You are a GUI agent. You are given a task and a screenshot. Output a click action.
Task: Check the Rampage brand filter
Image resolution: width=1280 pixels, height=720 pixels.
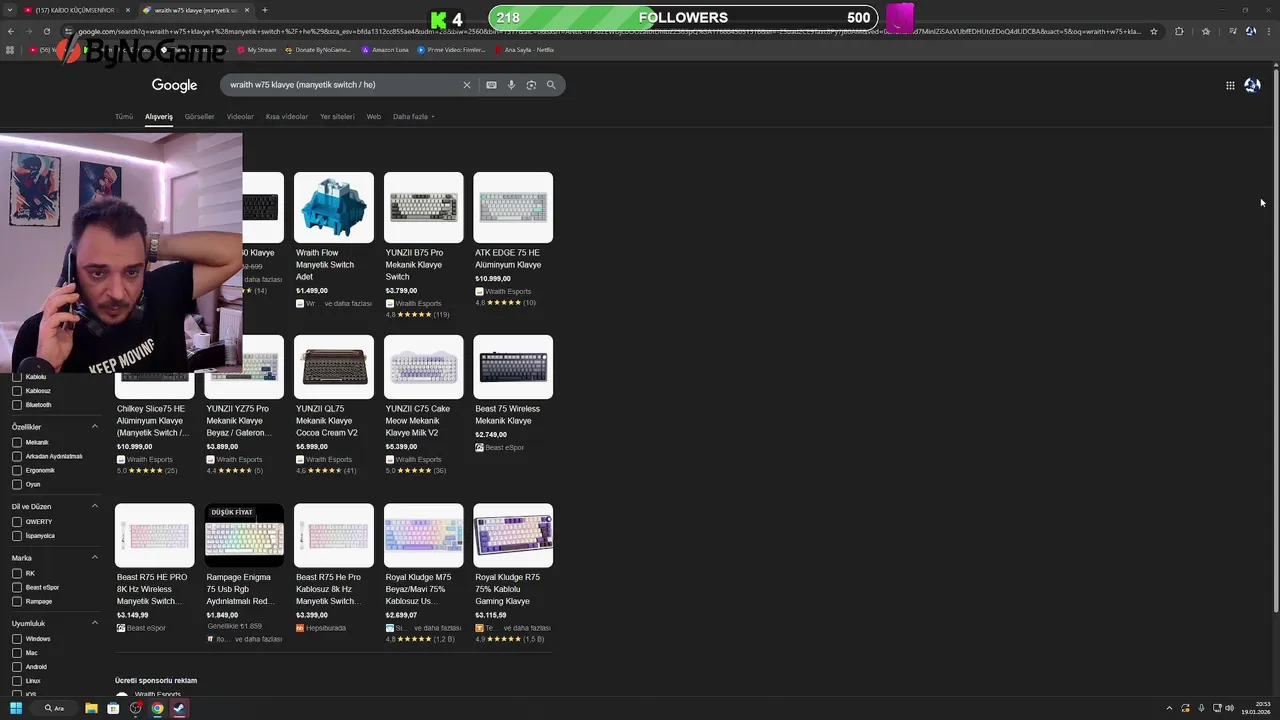pyautogui.click(x=17, y=601)
